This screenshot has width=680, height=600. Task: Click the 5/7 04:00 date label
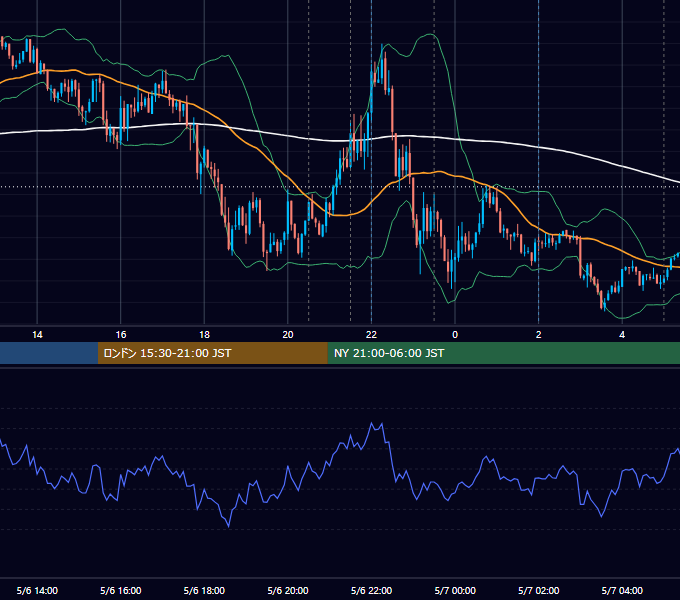622,590
